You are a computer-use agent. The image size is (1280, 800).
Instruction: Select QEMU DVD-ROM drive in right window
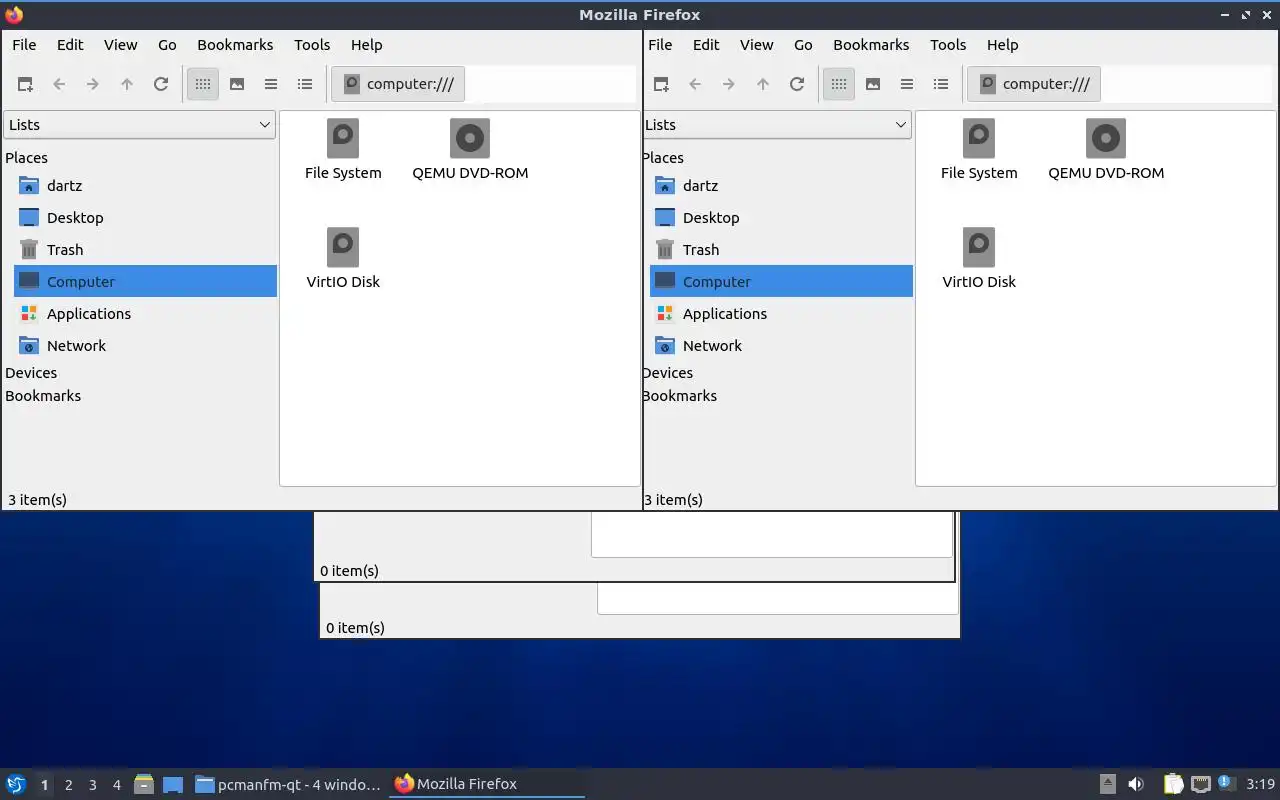click(1106, 149)
